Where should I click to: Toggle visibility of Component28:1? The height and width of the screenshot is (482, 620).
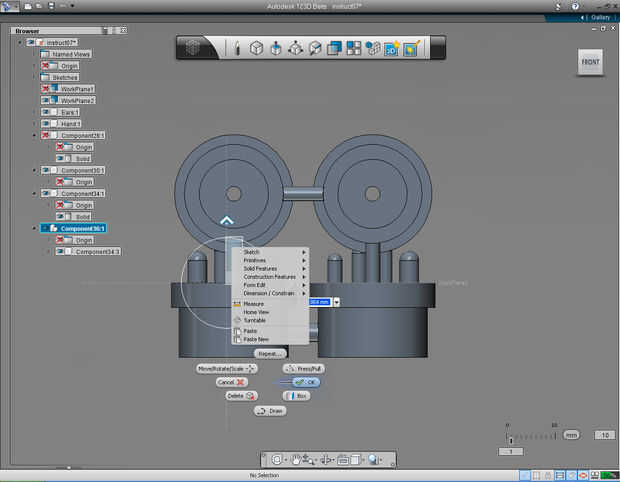(x=46, y=135)
